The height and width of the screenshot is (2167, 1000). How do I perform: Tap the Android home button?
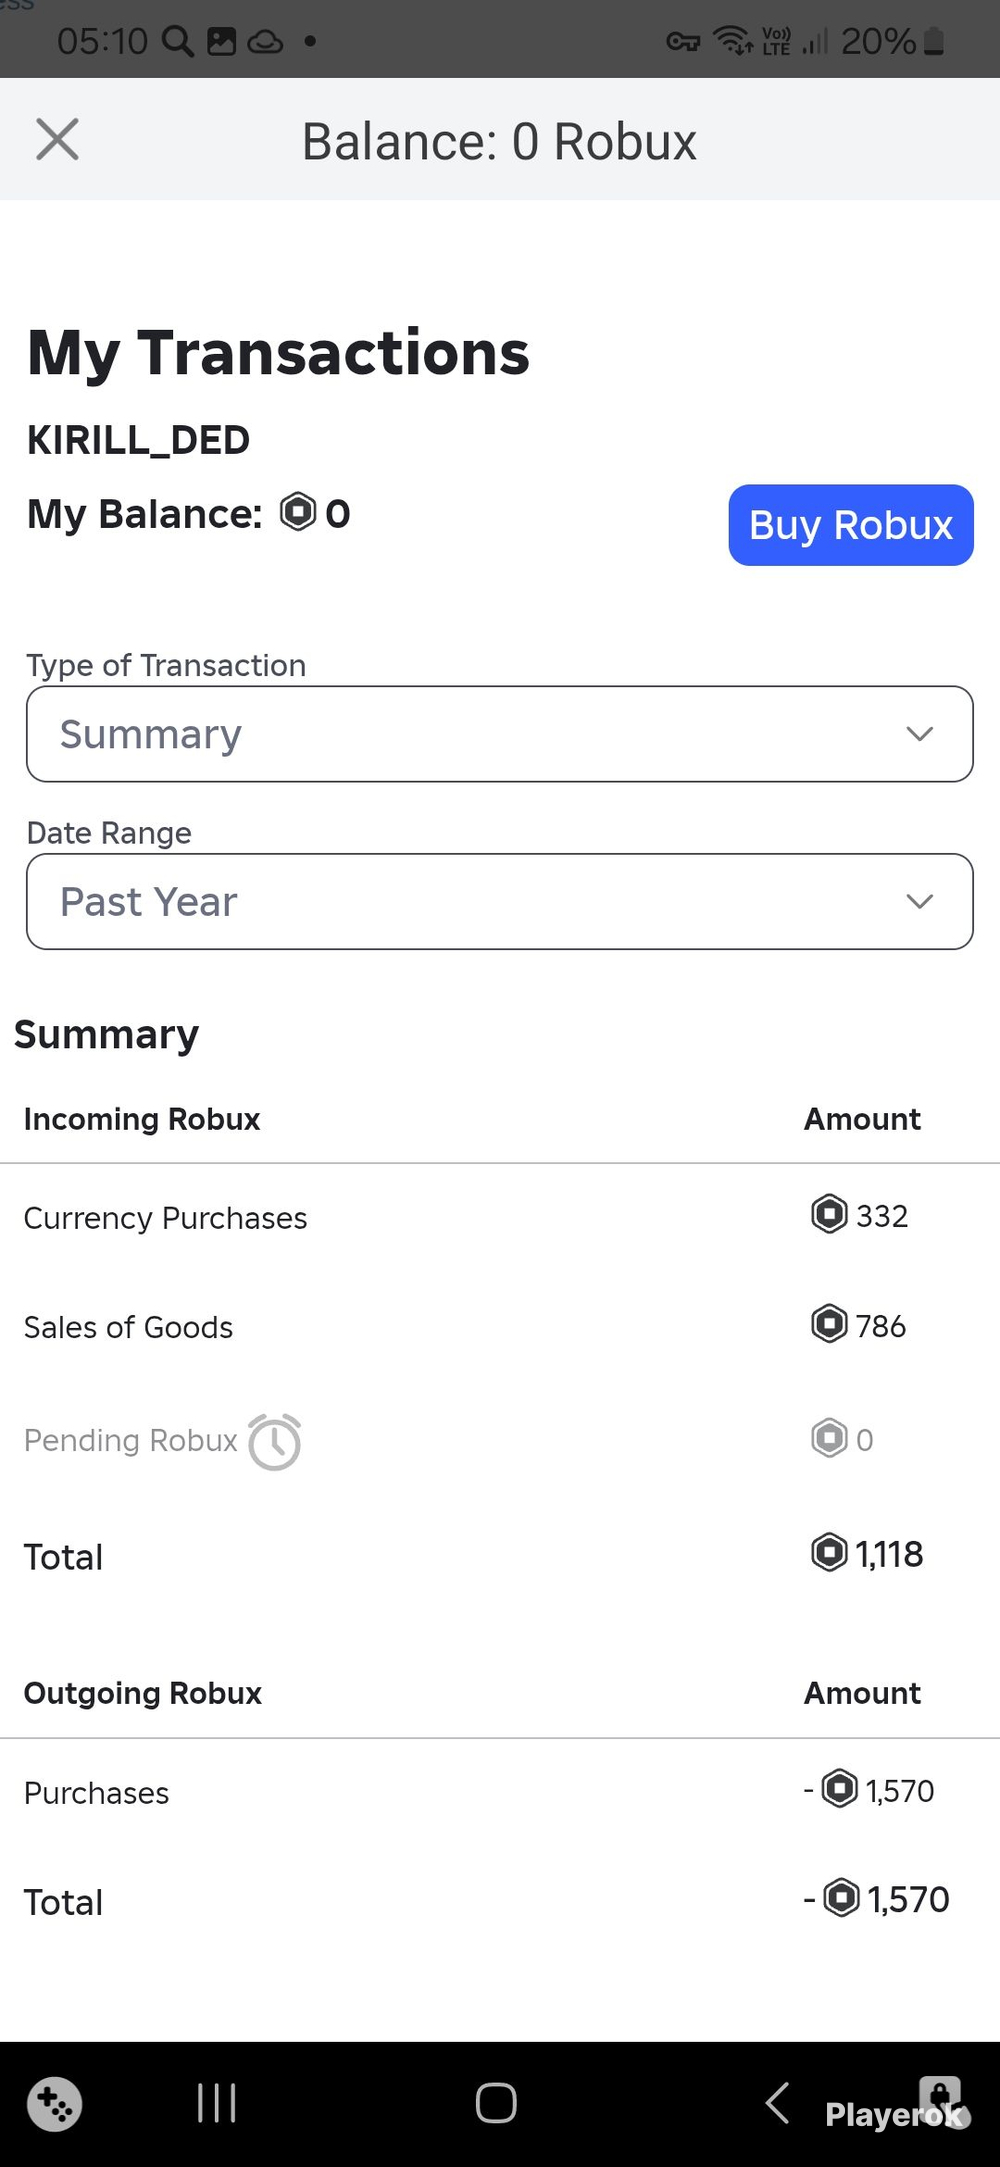(496, 2103)
